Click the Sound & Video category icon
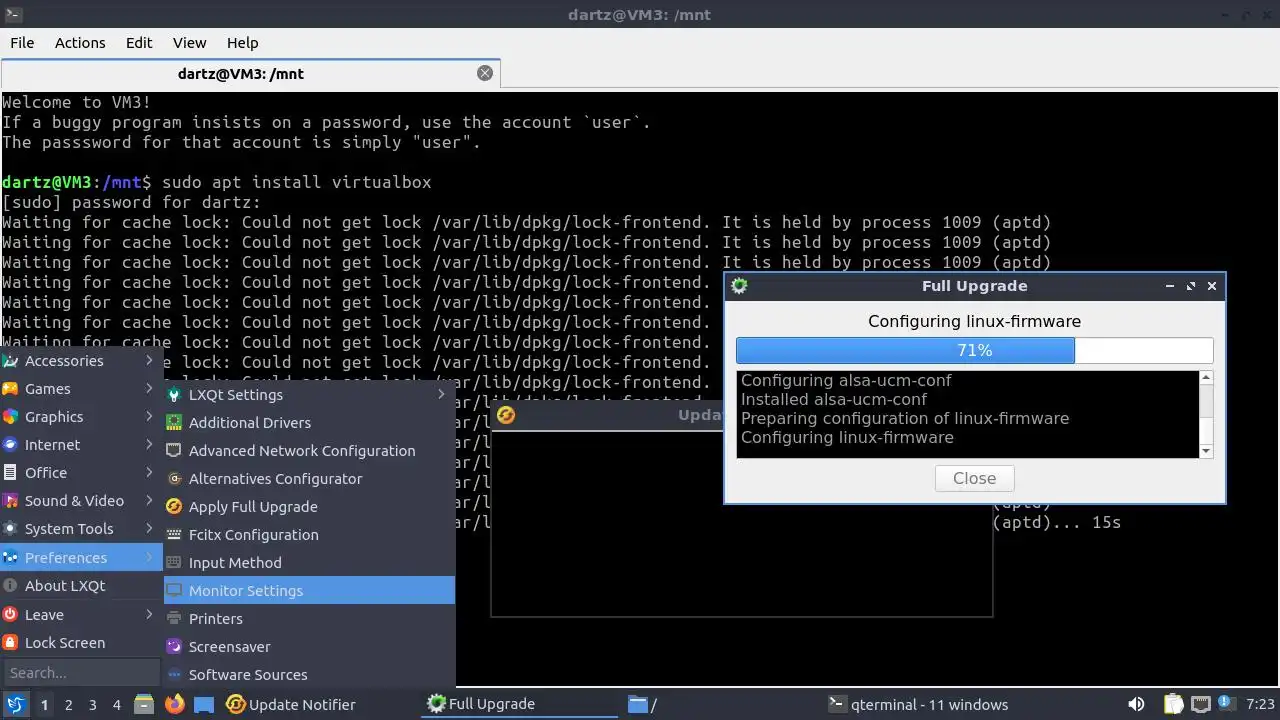This screenshot has height=720, width=1280. coord(10,501)
